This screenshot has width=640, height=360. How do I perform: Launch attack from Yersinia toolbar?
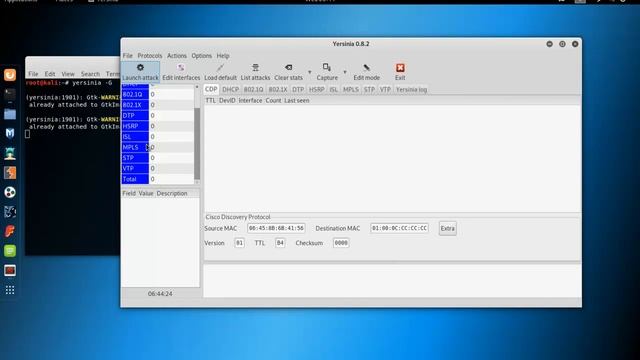click(140, 72)
